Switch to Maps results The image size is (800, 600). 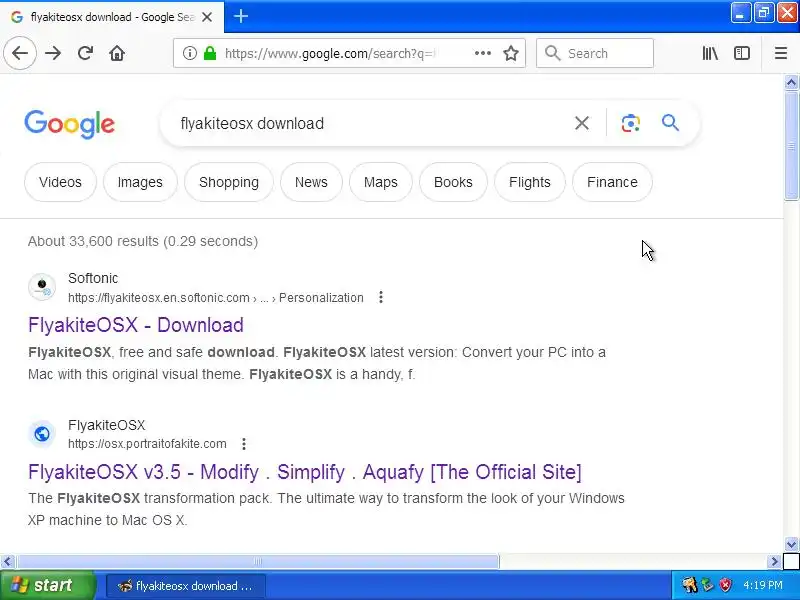click(381, 182)
